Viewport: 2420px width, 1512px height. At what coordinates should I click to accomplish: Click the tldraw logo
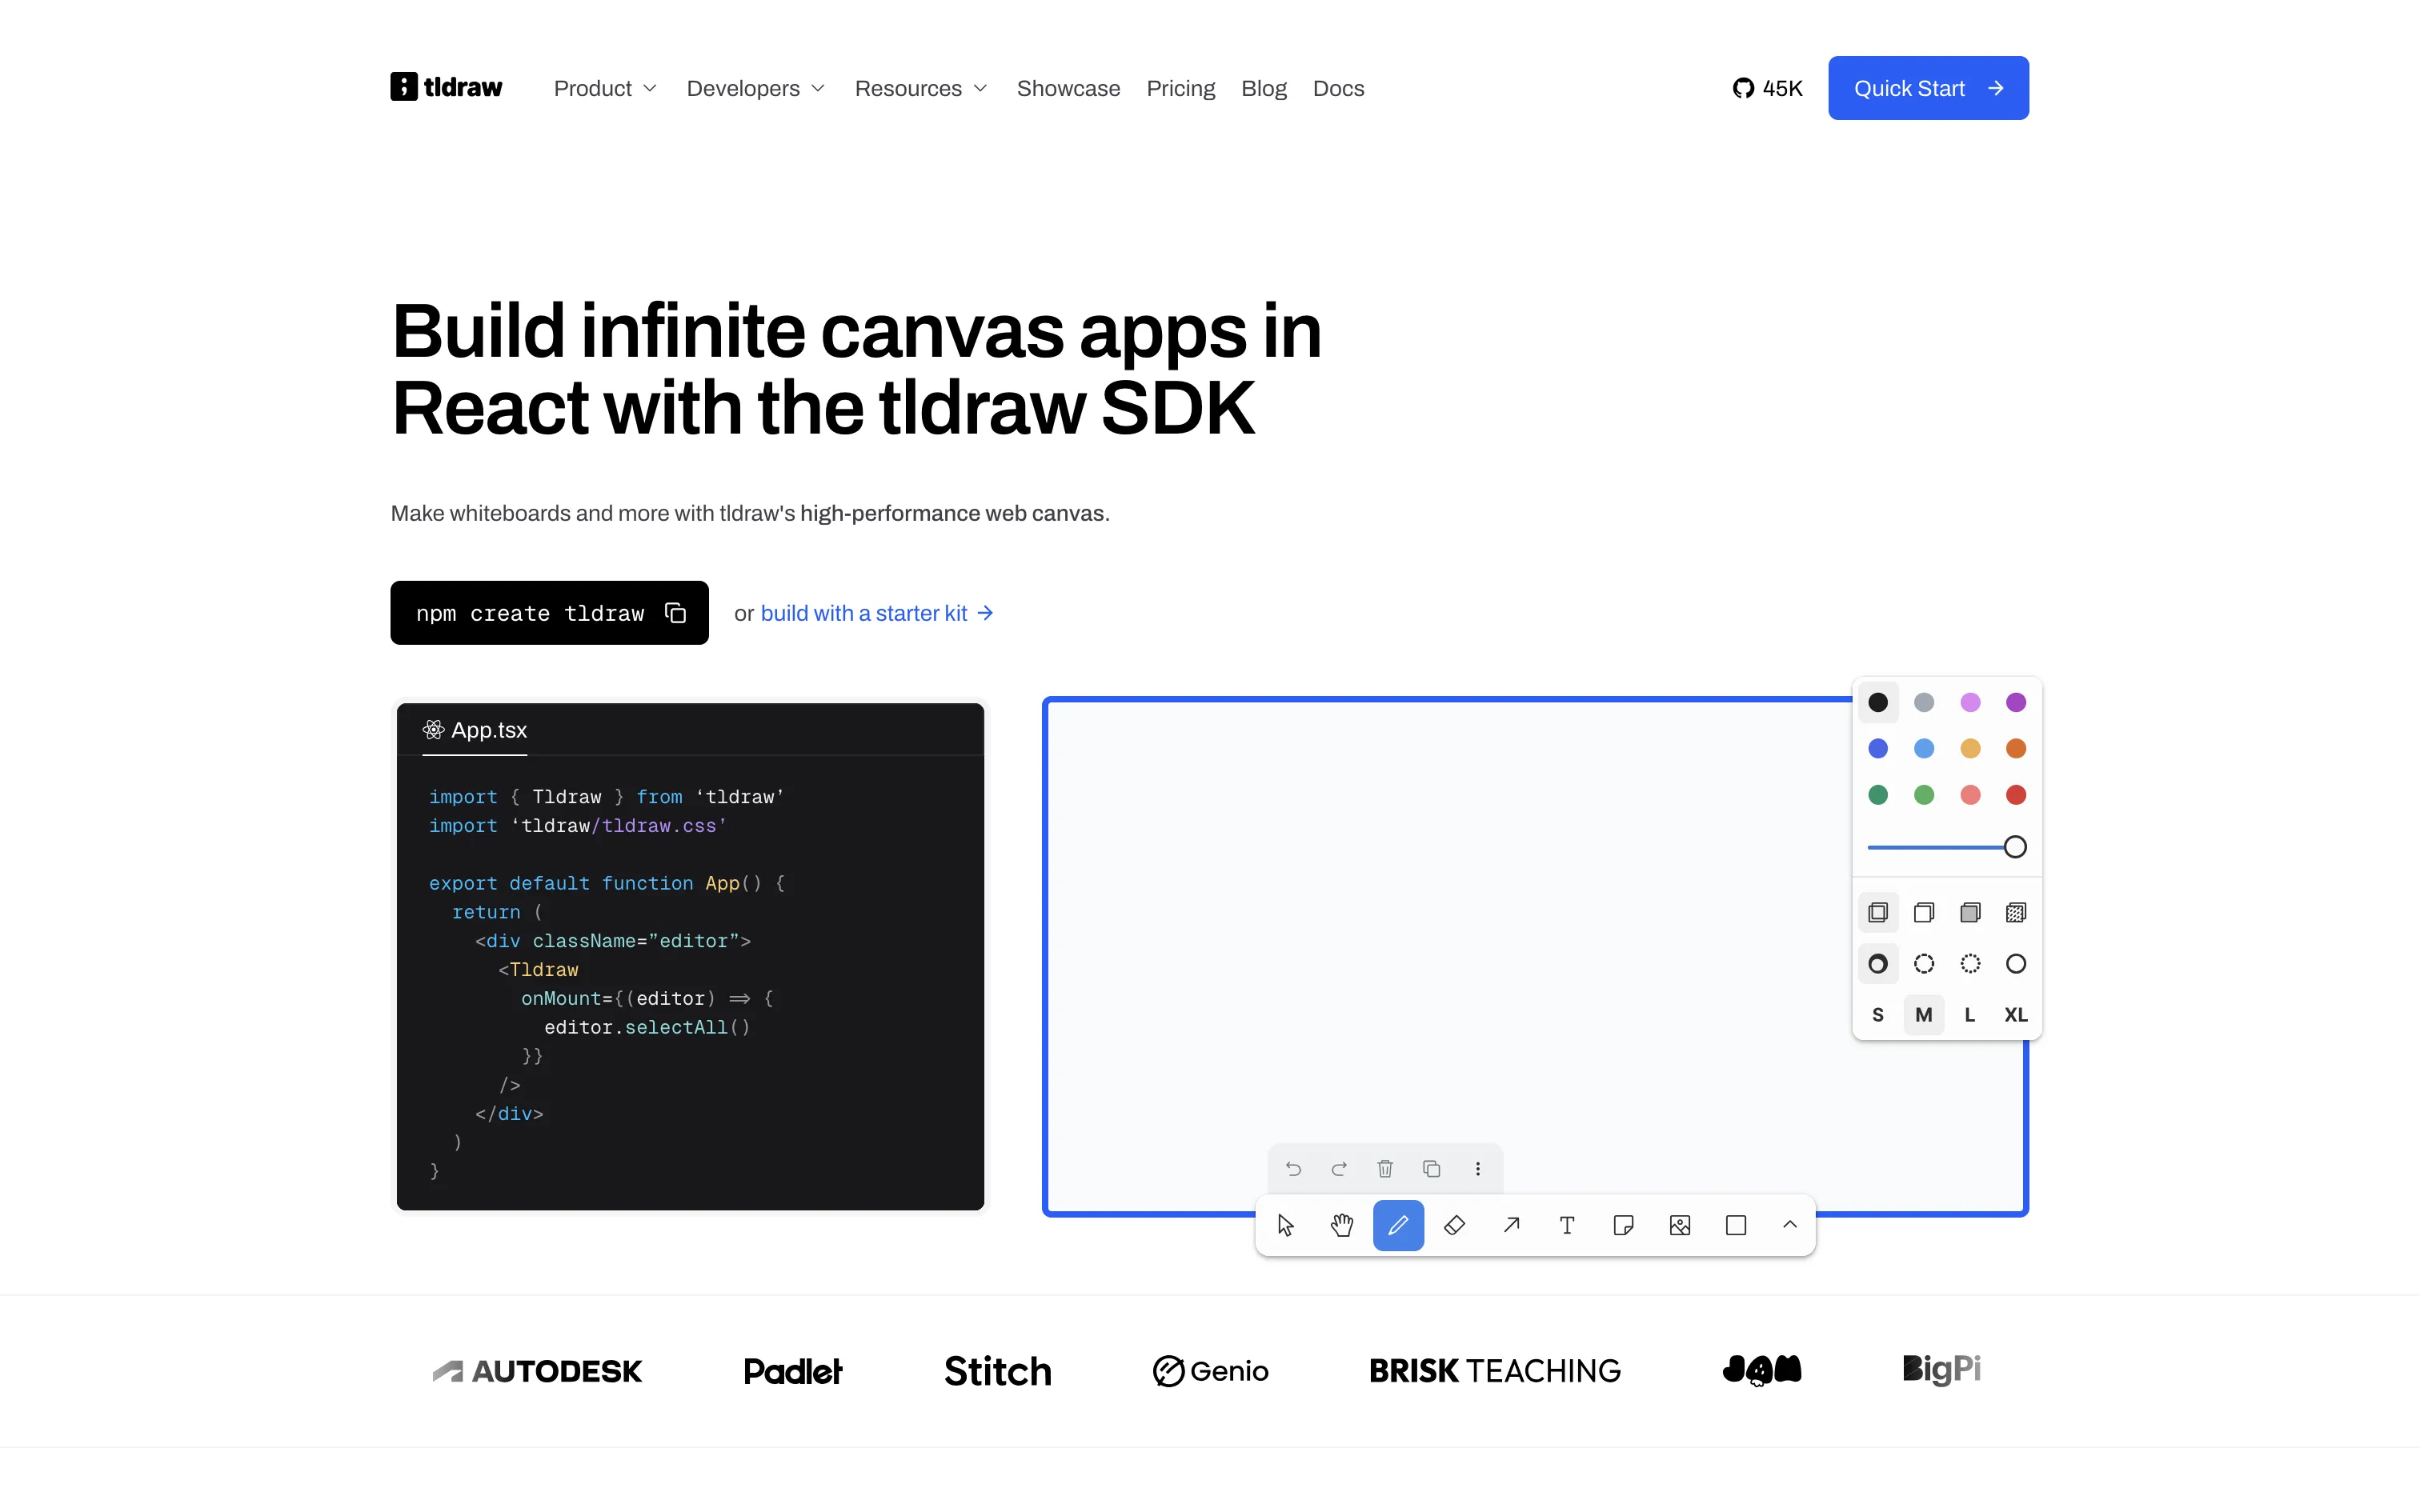click(447, 87)
